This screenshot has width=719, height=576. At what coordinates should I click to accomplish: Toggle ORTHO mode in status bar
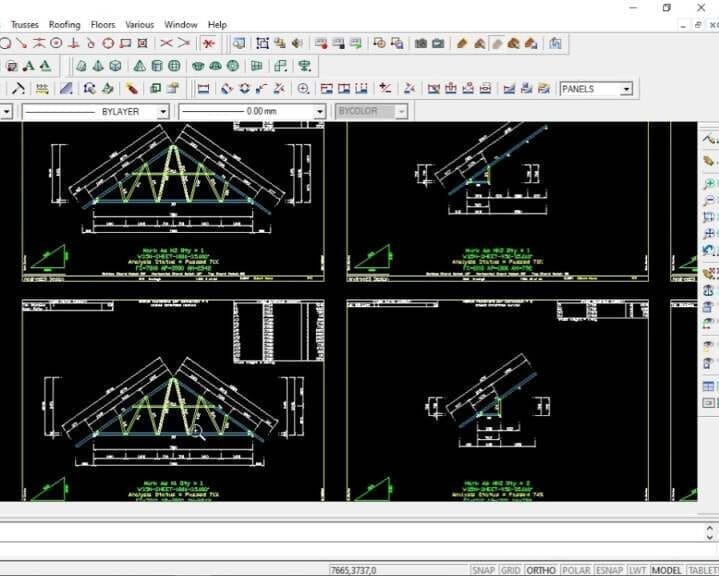tap(541, 570)
